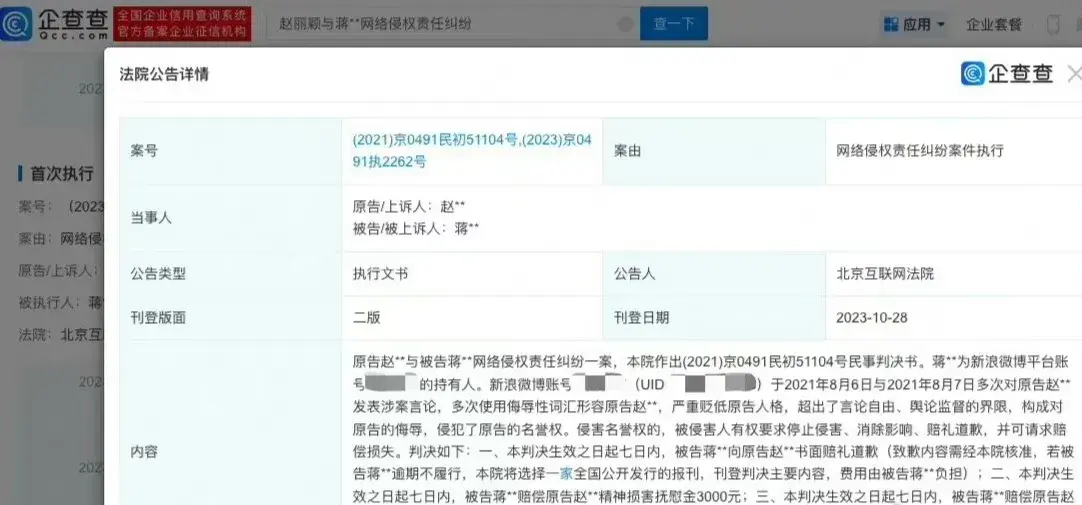Click the 当事人 label cell

coord(230,218)
